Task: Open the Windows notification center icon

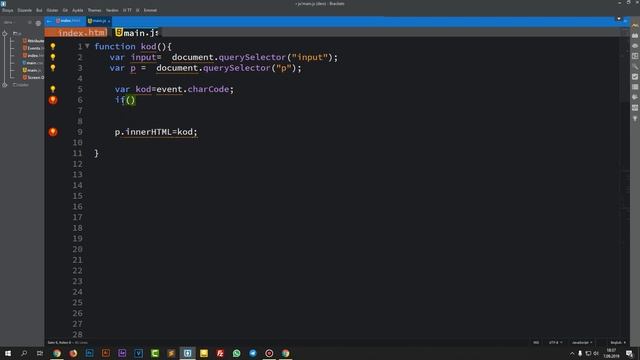Action: pos(629,353)
